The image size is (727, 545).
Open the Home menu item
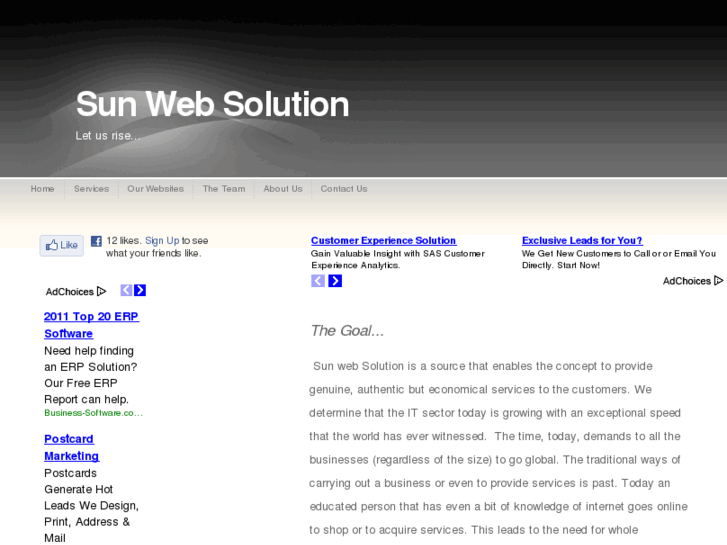point(42,189)
